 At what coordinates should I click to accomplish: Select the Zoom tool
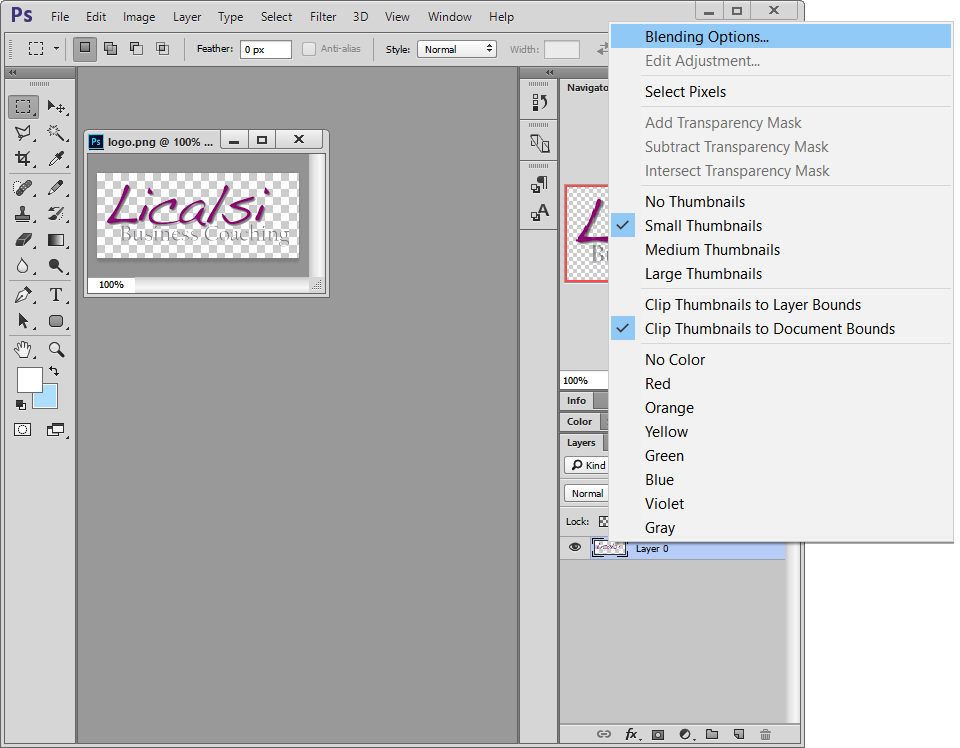pos(56,350)
